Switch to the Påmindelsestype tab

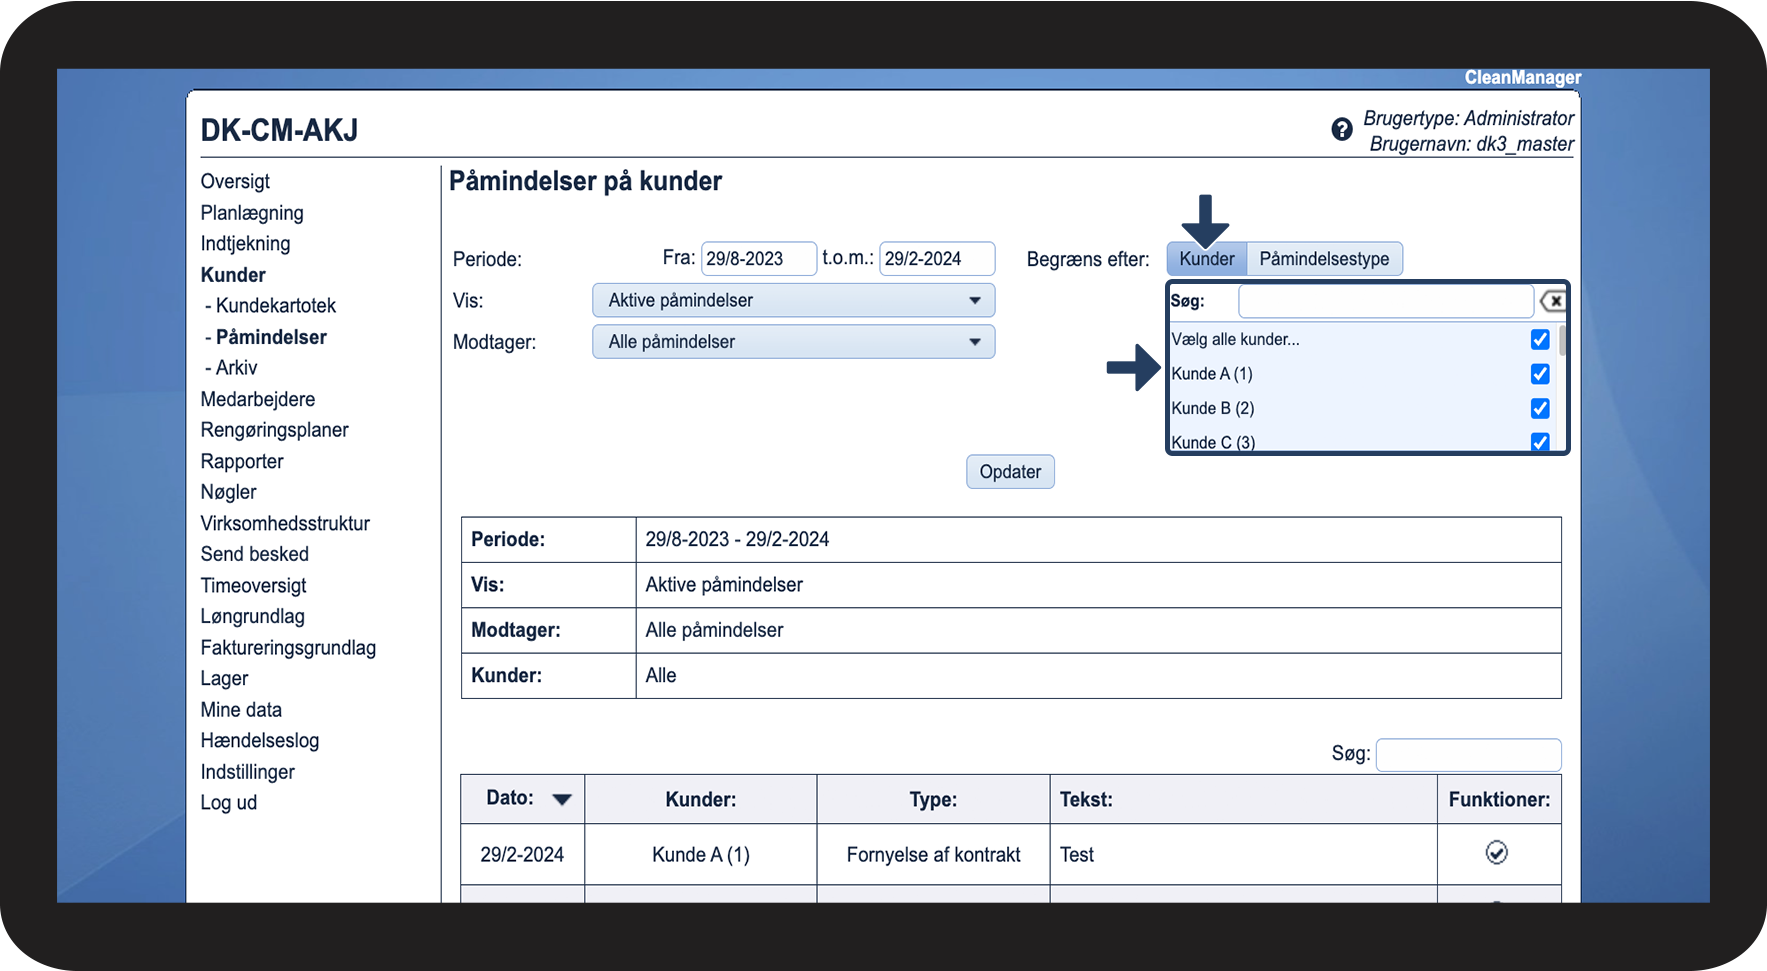[x=1324, y=259]
